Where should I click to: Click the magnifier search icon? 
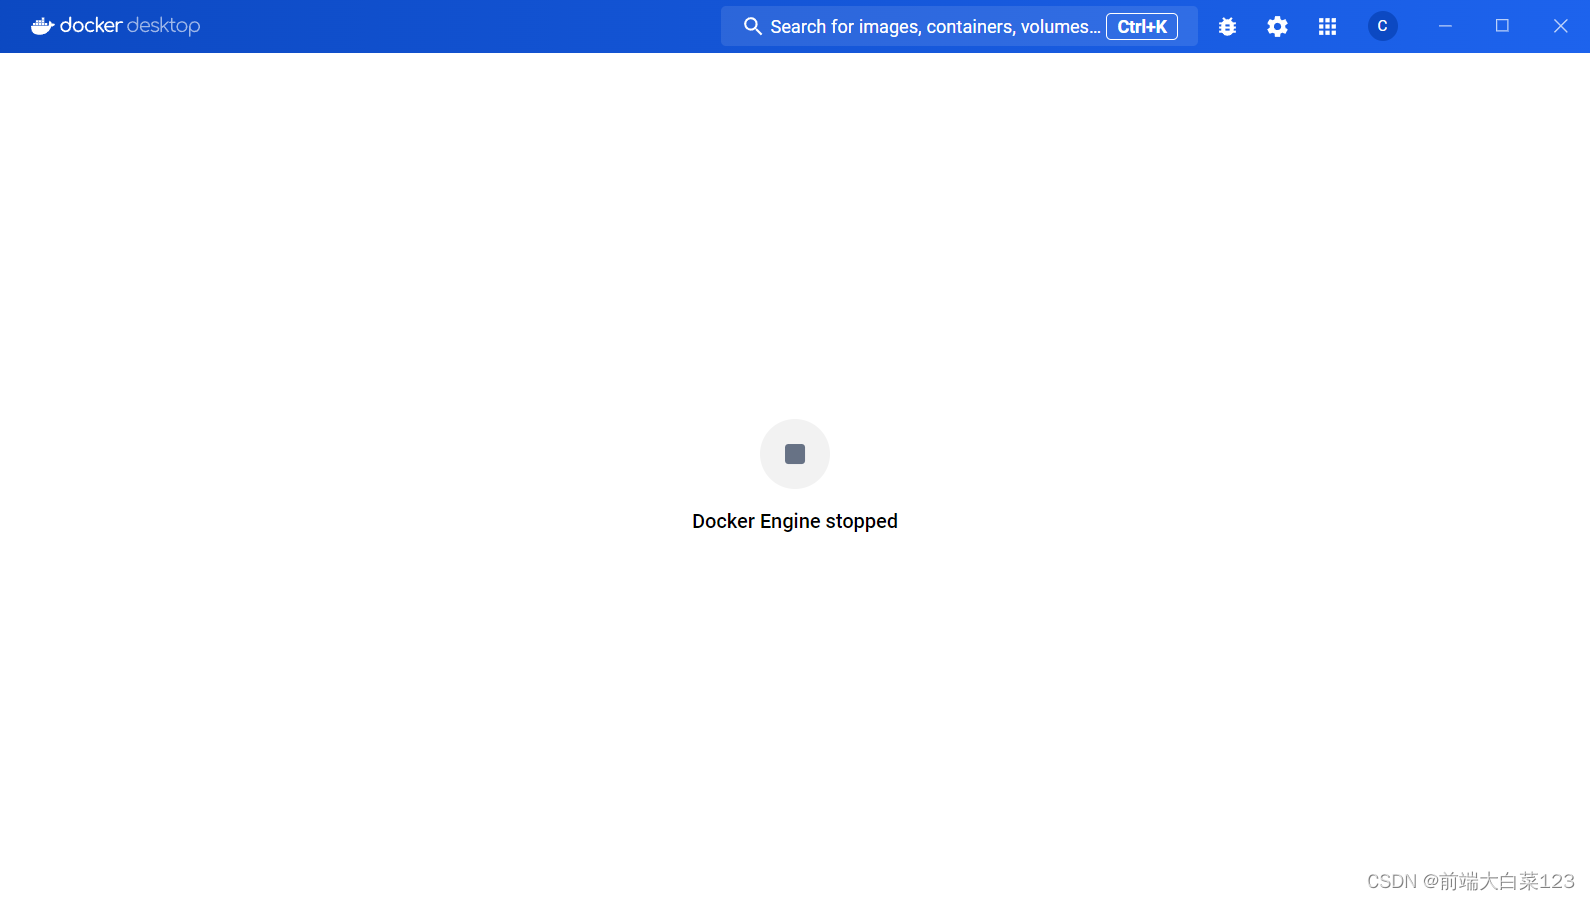752,26
